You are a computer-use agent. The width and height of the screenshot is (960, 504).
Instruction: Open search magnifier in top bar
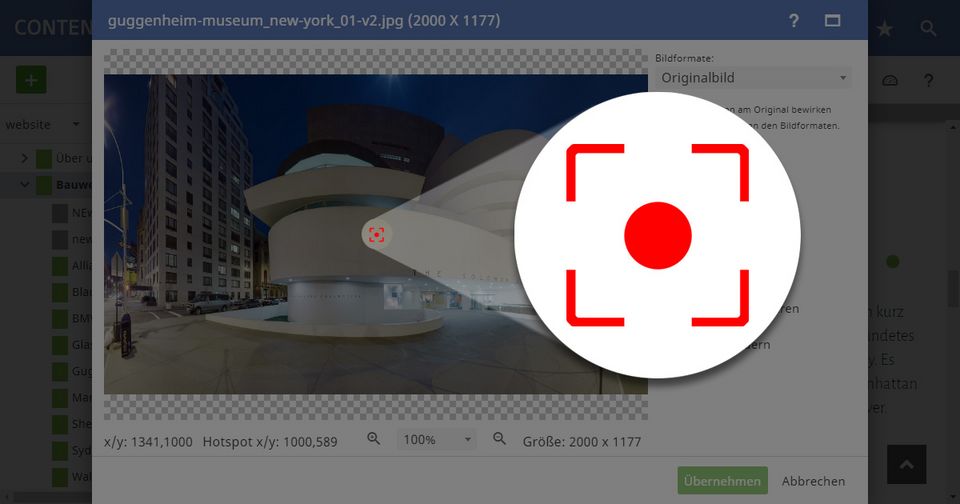pos(929,29)
